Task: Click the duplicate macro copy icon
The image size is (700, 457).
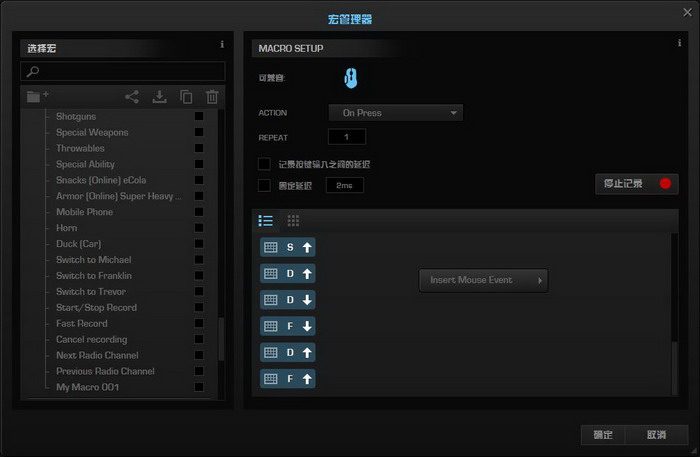Action: 186,97
